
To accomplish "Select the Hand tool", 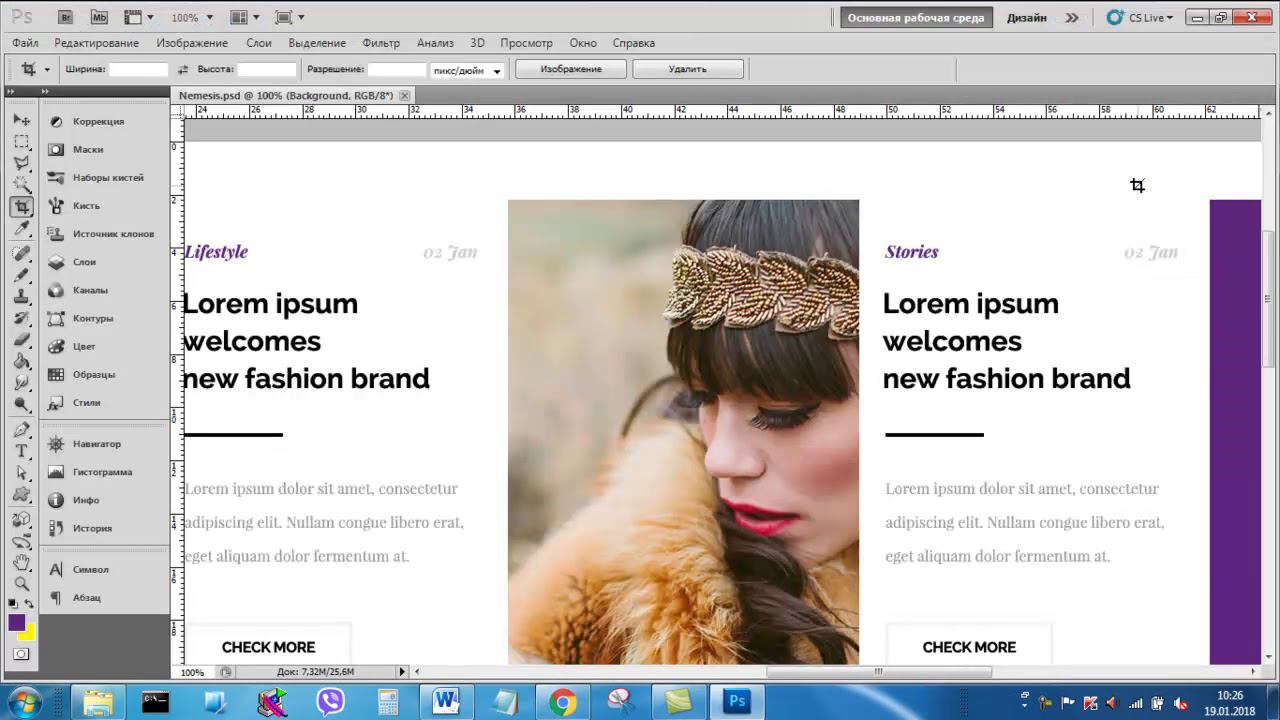I will pyautogui.click(x=21, y=563).
